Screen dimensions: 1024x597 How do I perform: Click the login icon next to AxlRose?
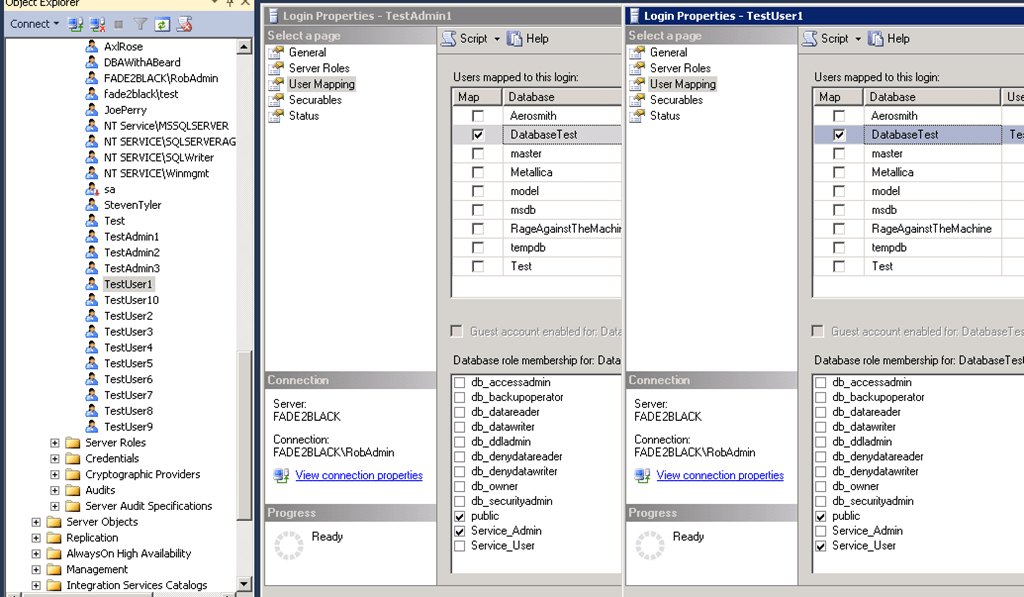92,46
